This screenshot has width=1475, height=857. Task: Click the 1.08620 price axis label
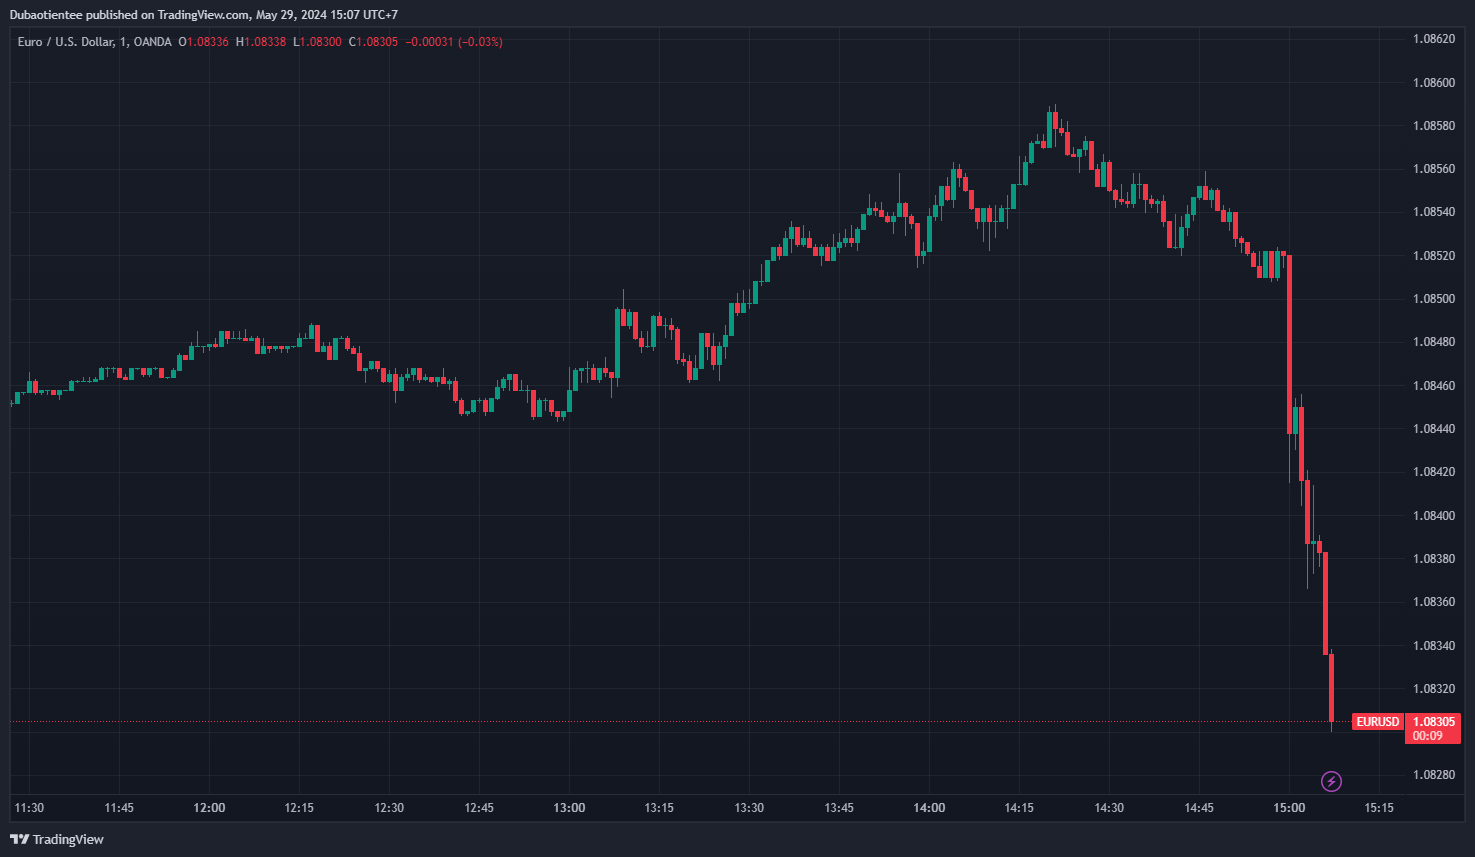(x=1433, y=39)
